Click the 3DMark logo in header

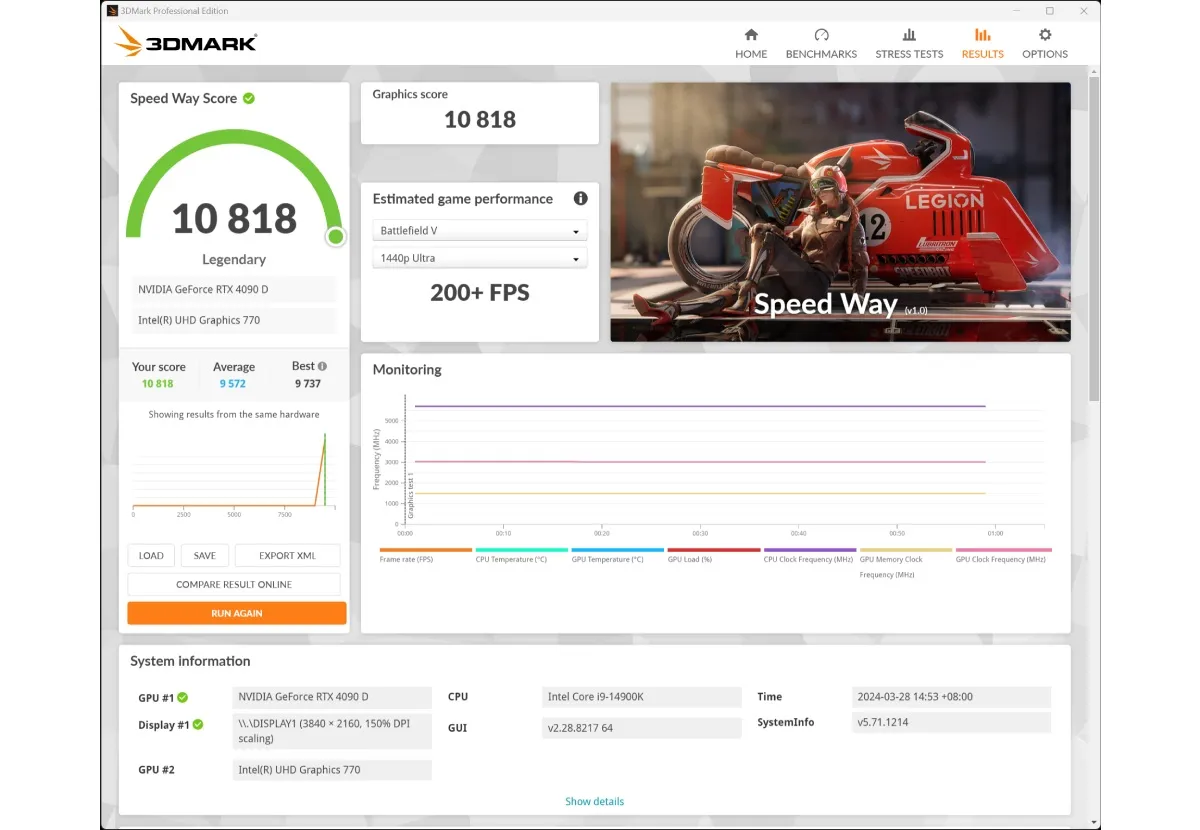[186, 42]
